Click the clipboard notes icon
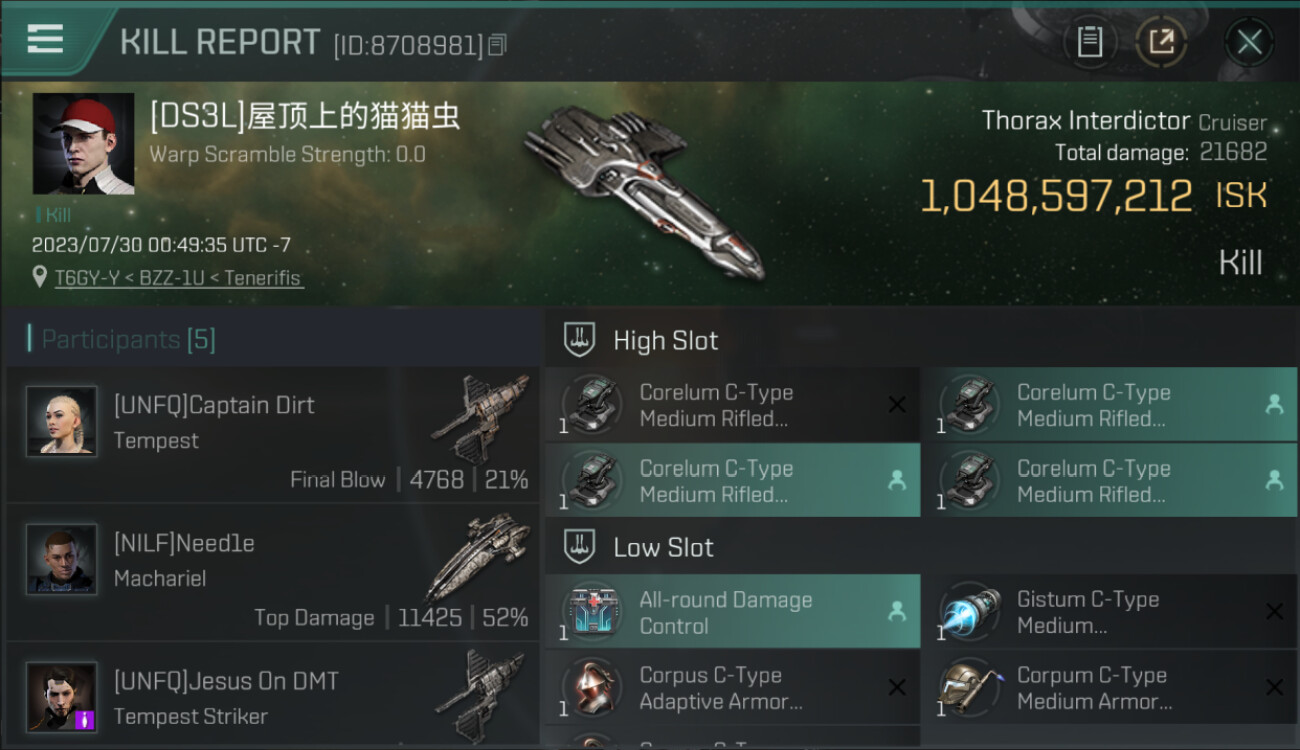This screenshot has width=1300, height=750. pos(1089,42)
